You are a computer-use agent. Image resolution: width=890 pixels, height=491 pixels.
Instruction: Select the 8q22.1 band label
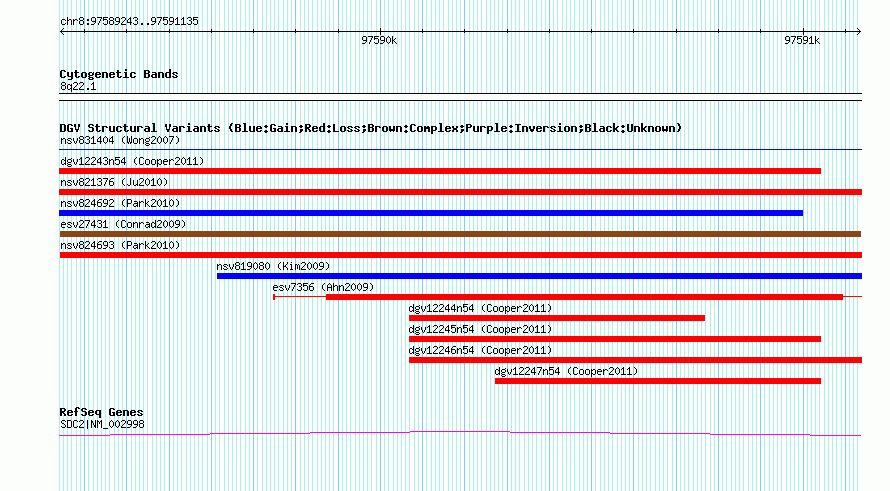[78, 86]
